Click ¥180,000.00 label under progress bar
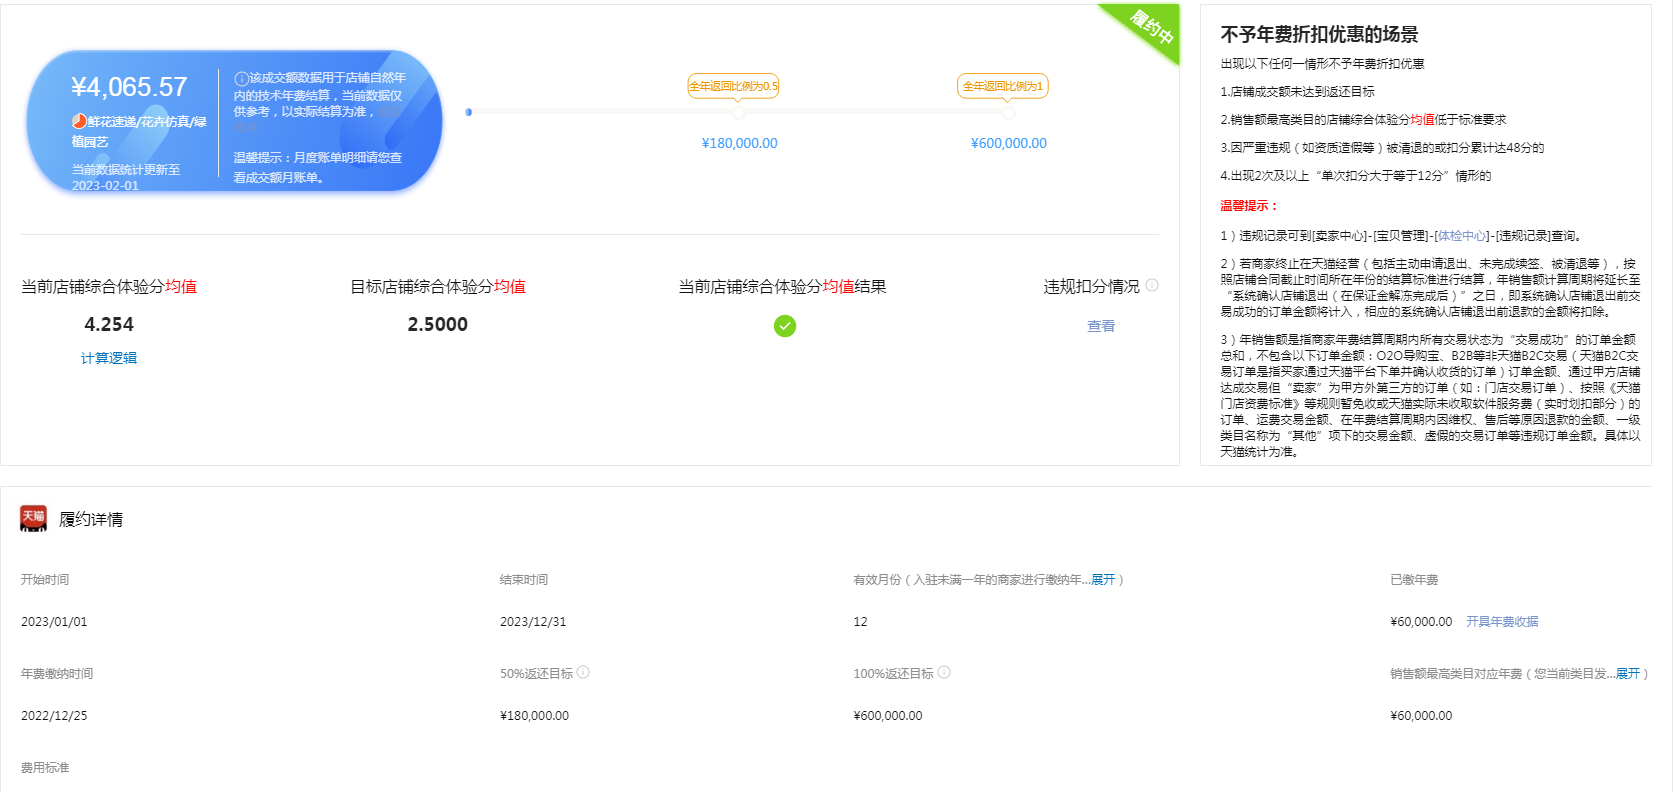Image resolution: width=1675 pixels, height=792 pixels. click(x=740, y=143)
